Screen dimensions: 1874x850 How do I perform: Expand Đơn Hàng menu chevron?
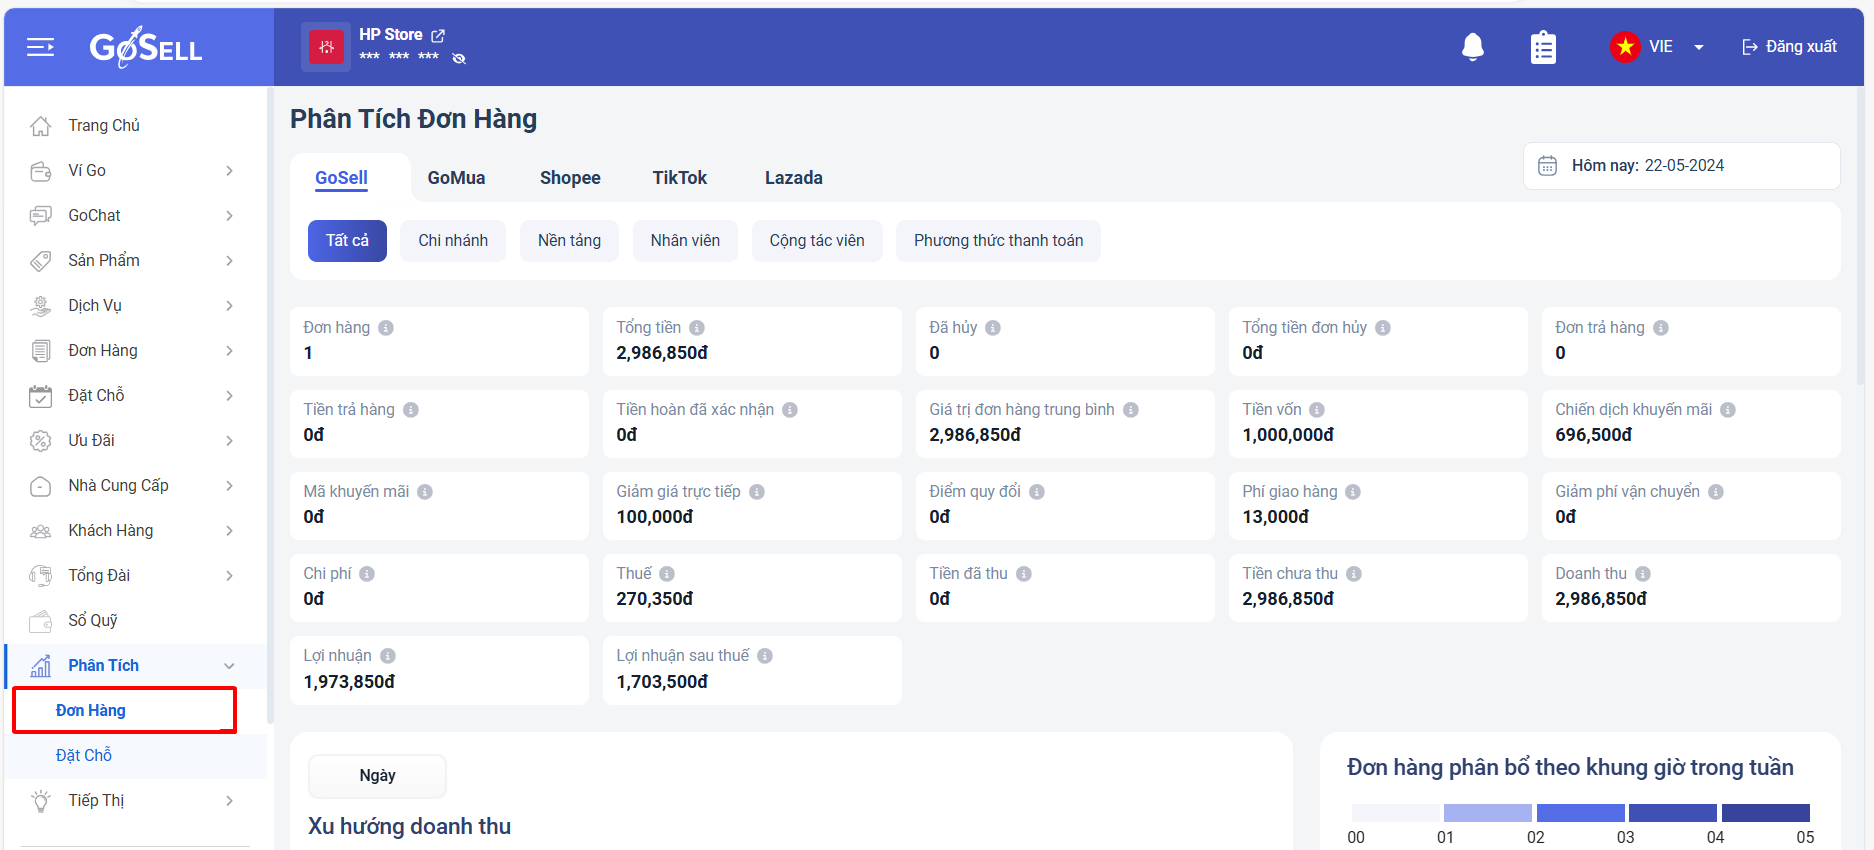pyautogui.click(x=229, y=351)
